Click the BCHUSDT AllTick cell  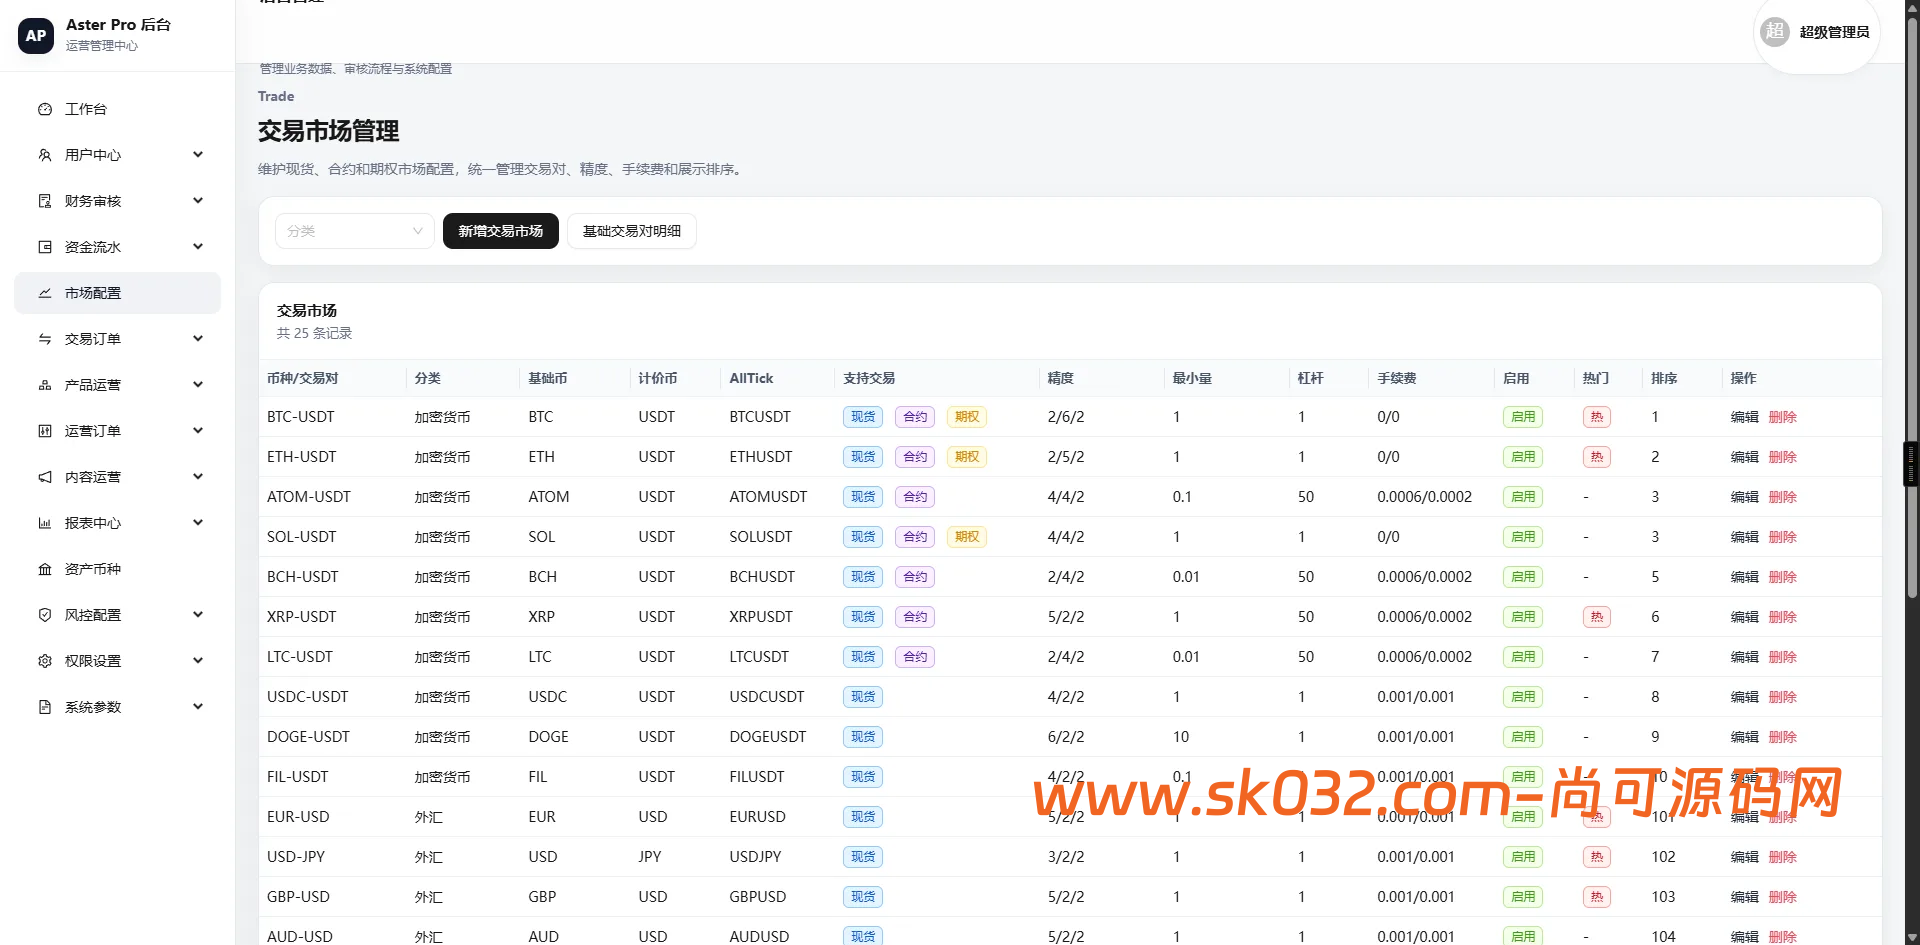[762, 577]
